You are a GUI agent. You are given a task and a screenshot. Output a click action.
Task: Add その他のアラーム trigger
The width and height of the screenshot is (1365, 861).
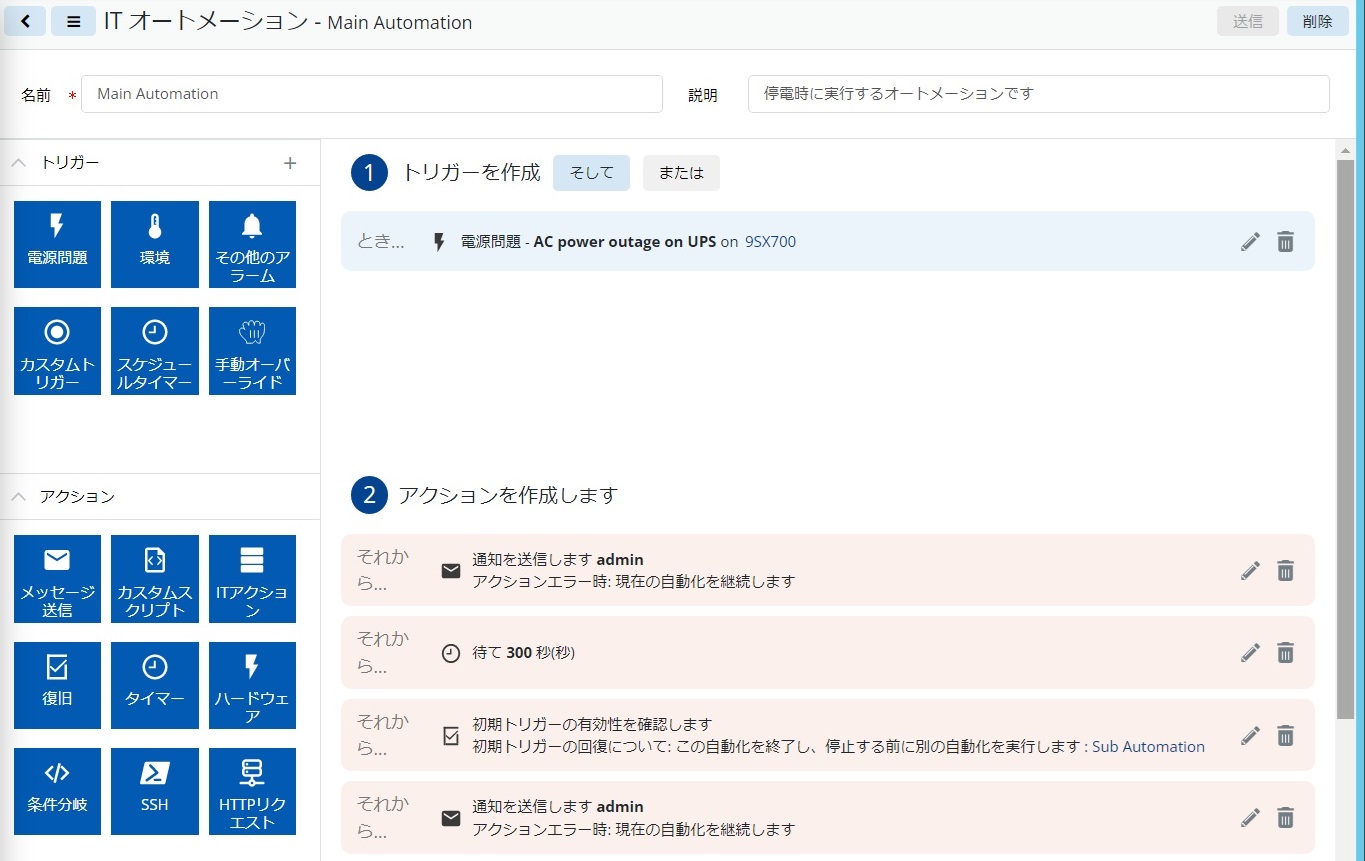(252, 244)
